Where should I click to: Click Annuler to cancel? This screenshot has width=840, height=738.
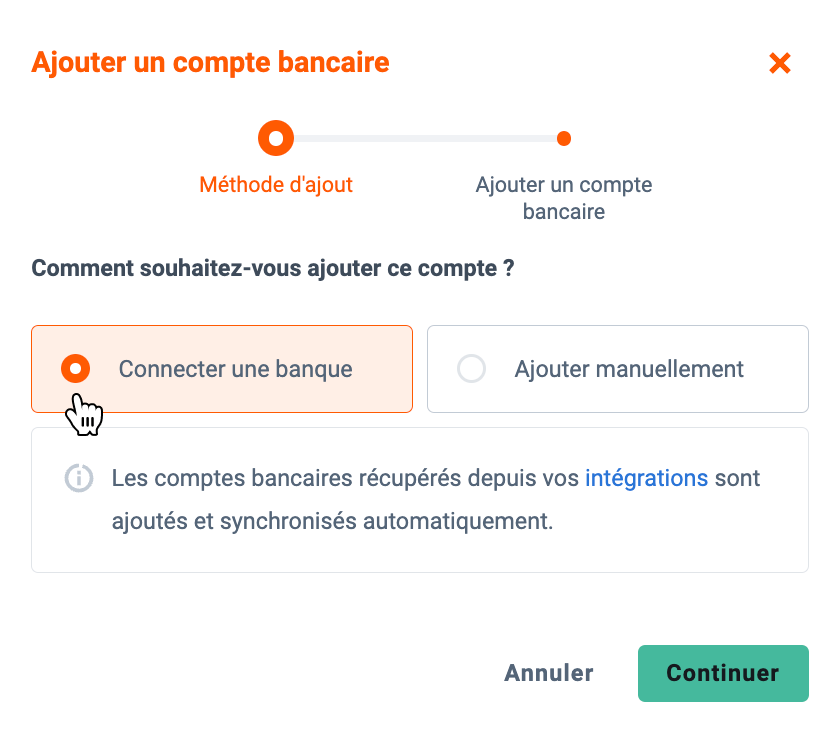[x=549, y=673]
